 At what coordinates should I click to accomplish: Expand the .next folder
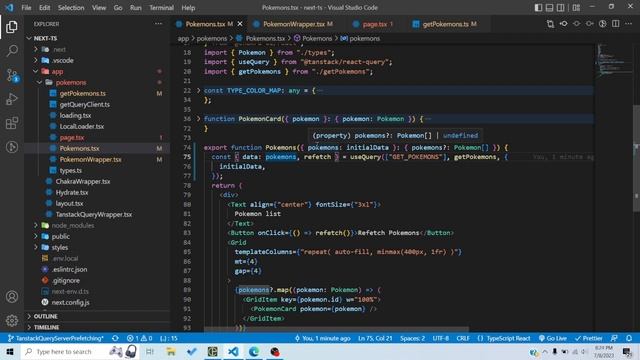pyautogui.click(x=36, y=49)
